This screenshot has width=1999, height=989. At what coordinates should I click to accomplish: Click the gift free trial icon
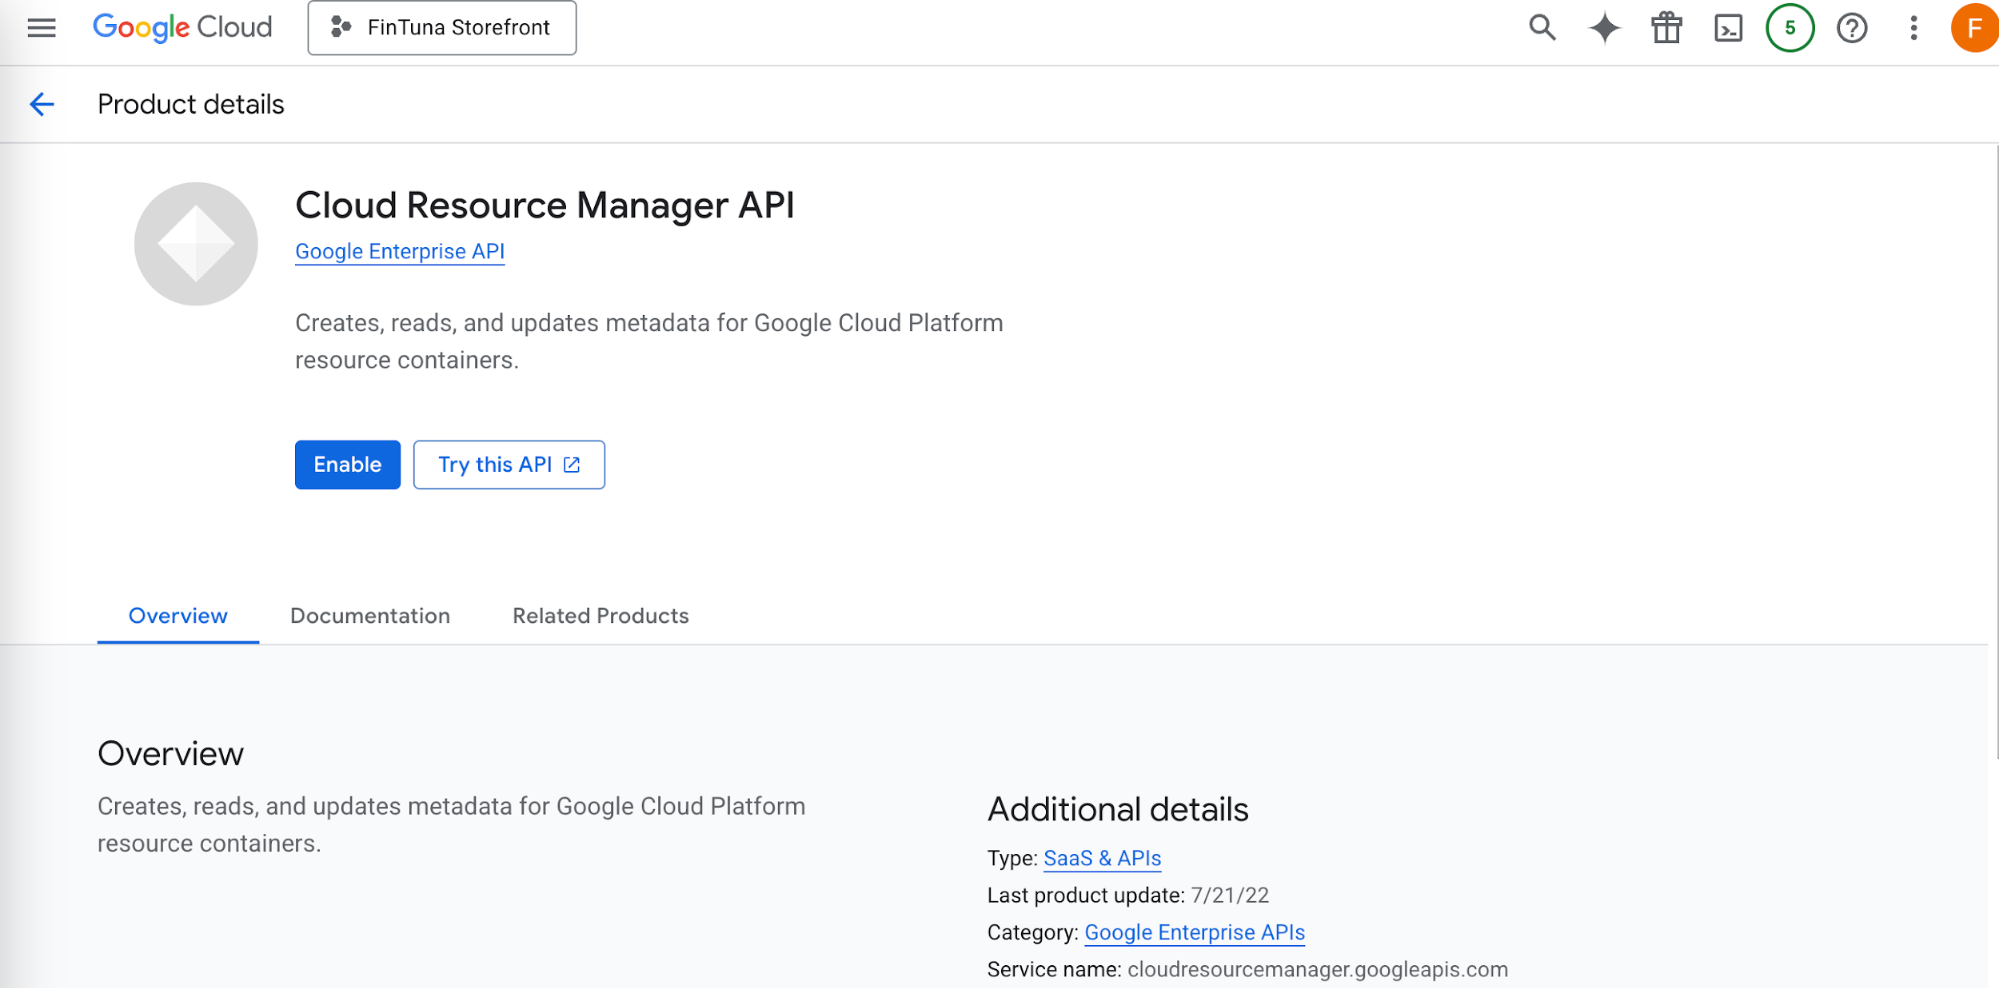pos(1666,28)
